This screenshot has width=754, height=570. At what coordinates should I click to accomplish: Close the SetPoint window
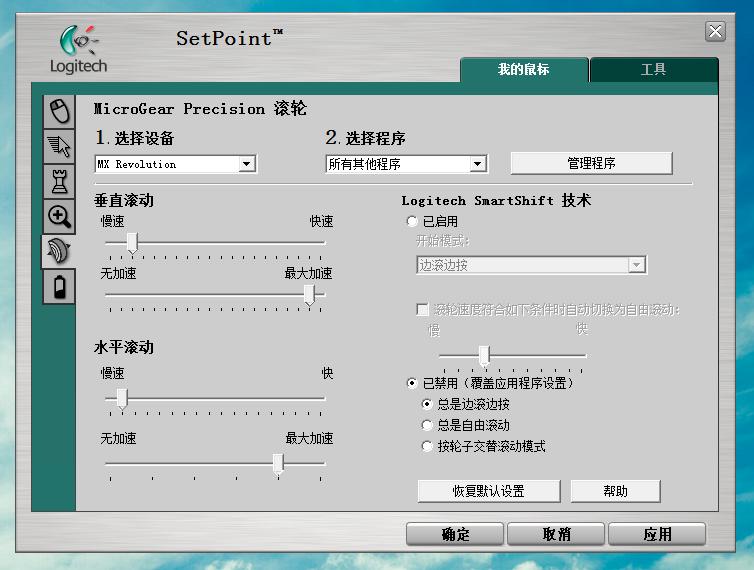click(x=715, y=32)
